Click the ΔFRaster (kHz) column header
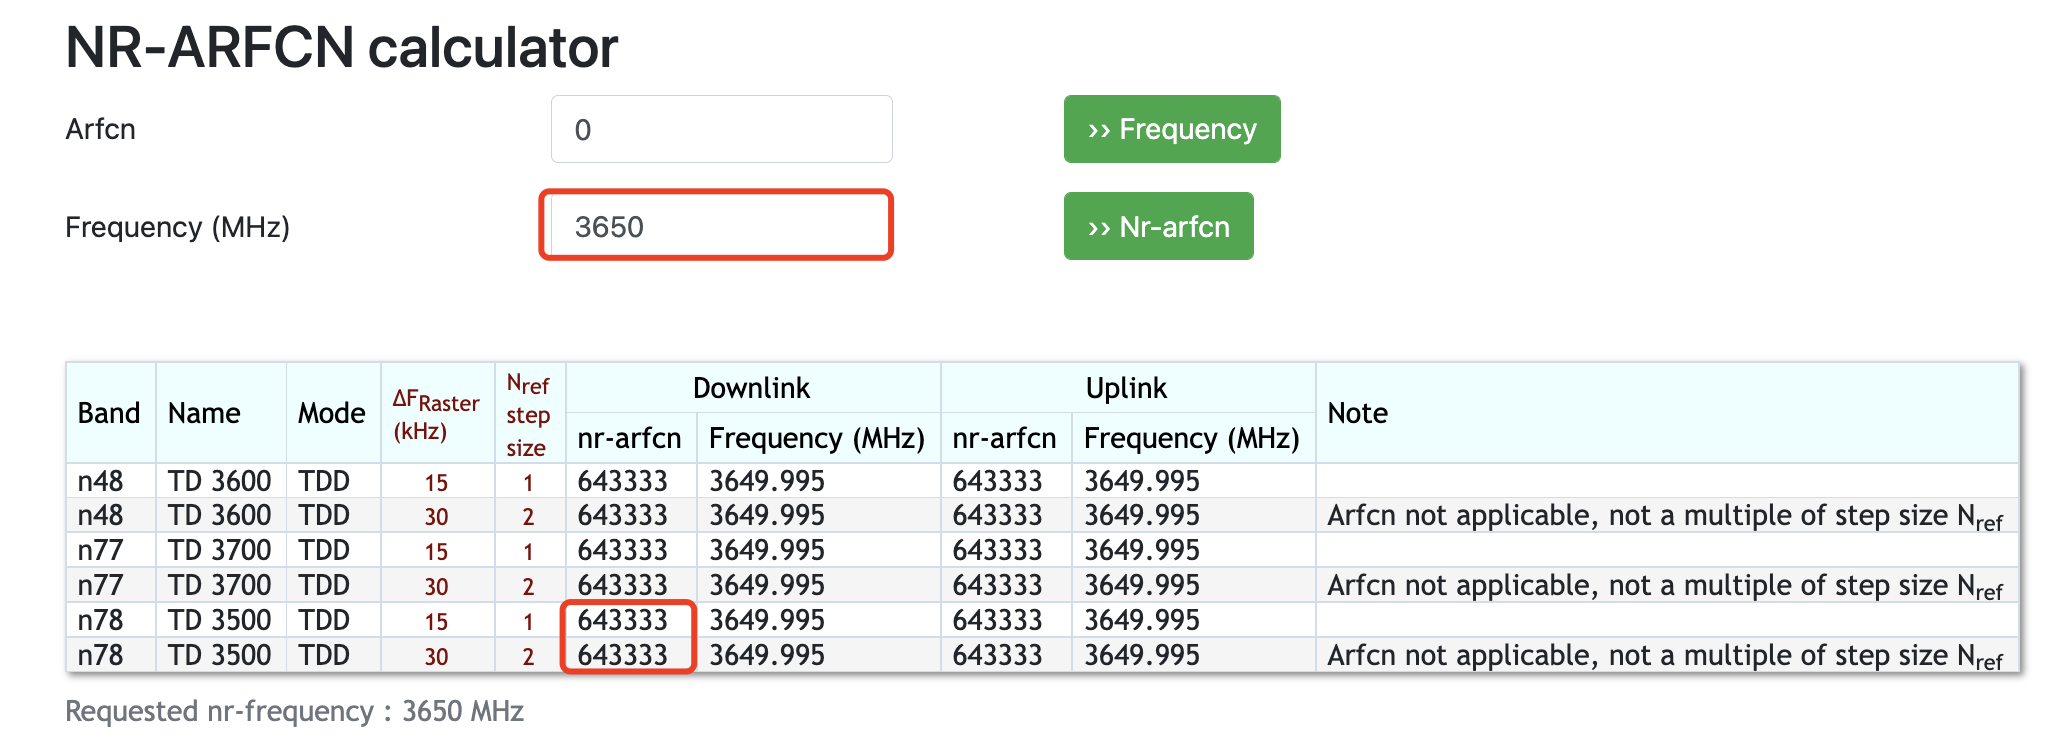The height and width of the screenshot is (751, 2056). 436,415
